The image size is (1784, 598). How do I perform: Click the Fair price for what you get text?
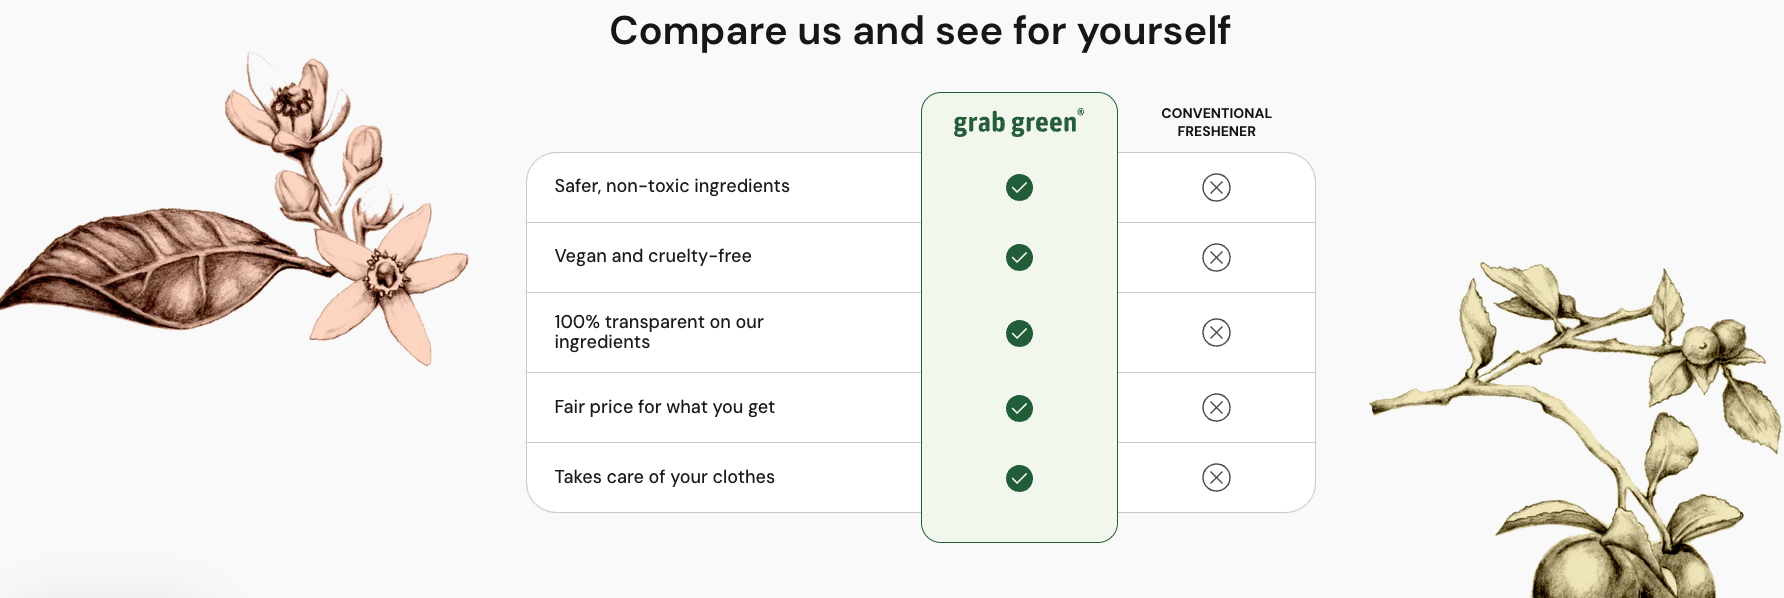(665, 407)
